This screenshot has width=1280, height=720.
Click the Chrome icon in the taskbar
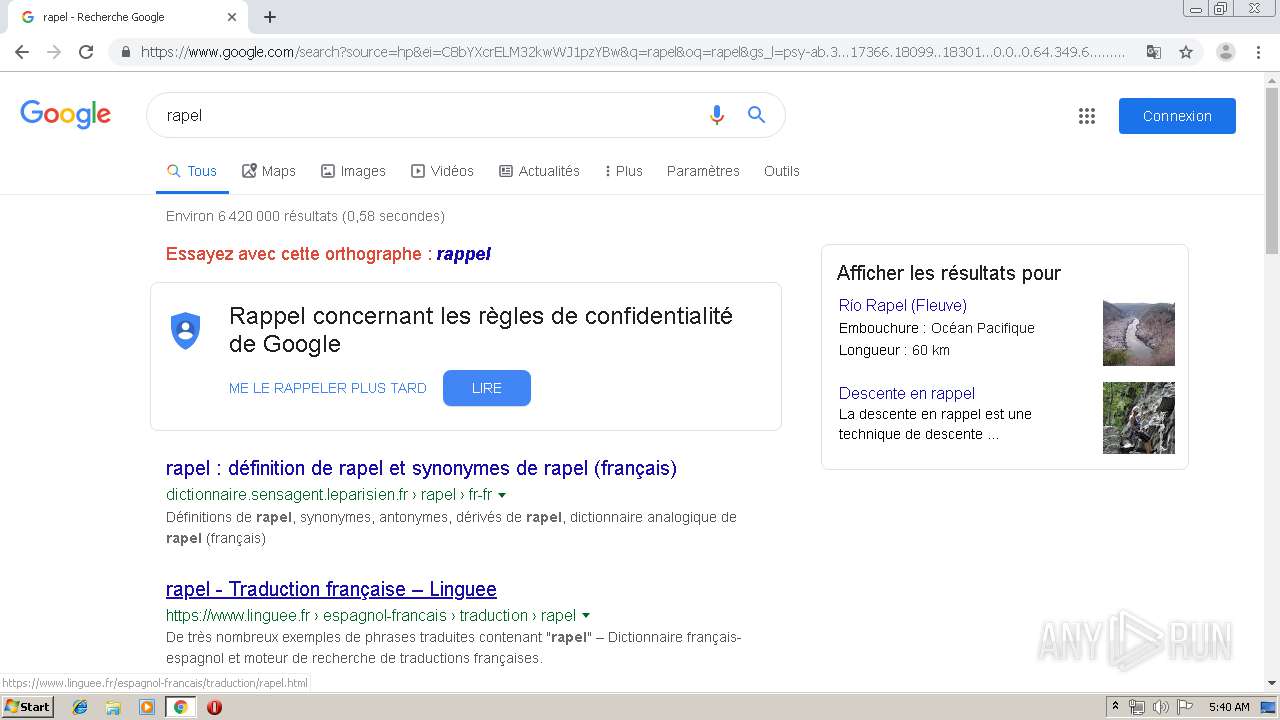tap(180, 707)
